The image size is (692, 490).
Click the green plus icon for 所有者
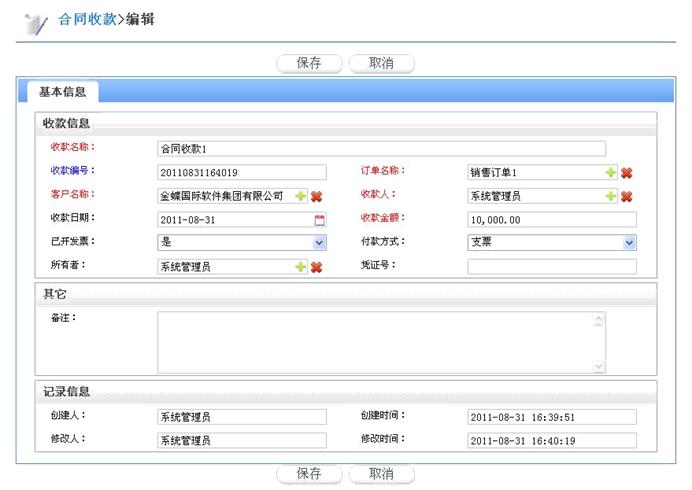pyautogui.click(x=301, y=267)
